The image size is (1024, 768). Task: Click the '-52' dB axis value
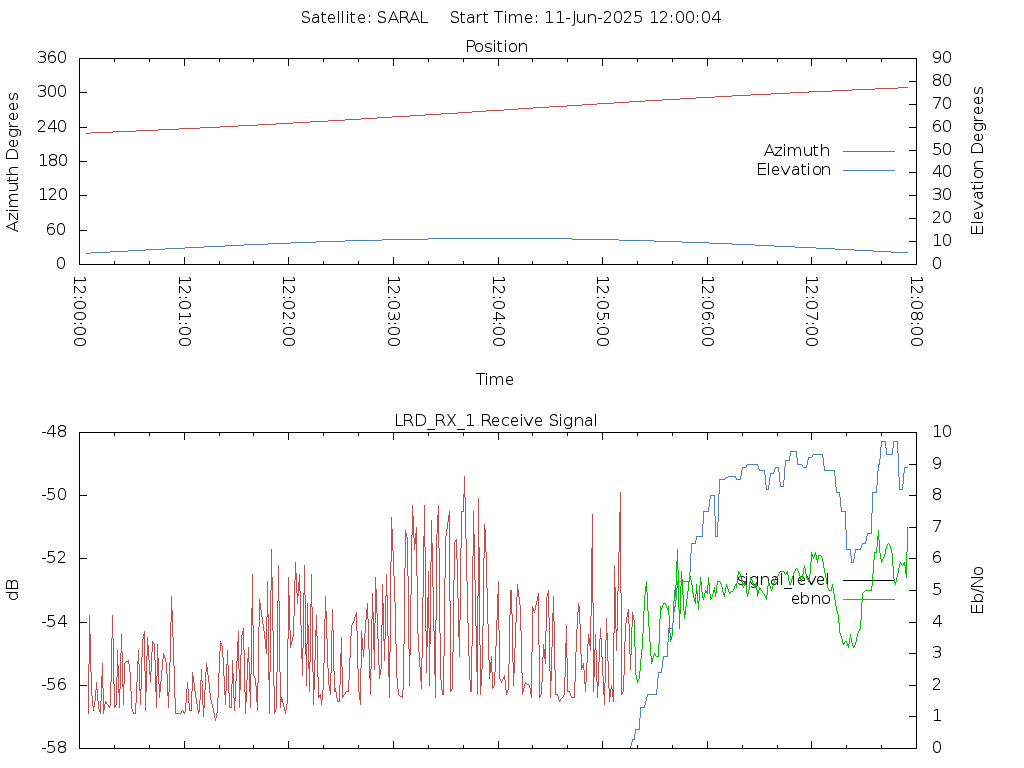coord(54,558)
